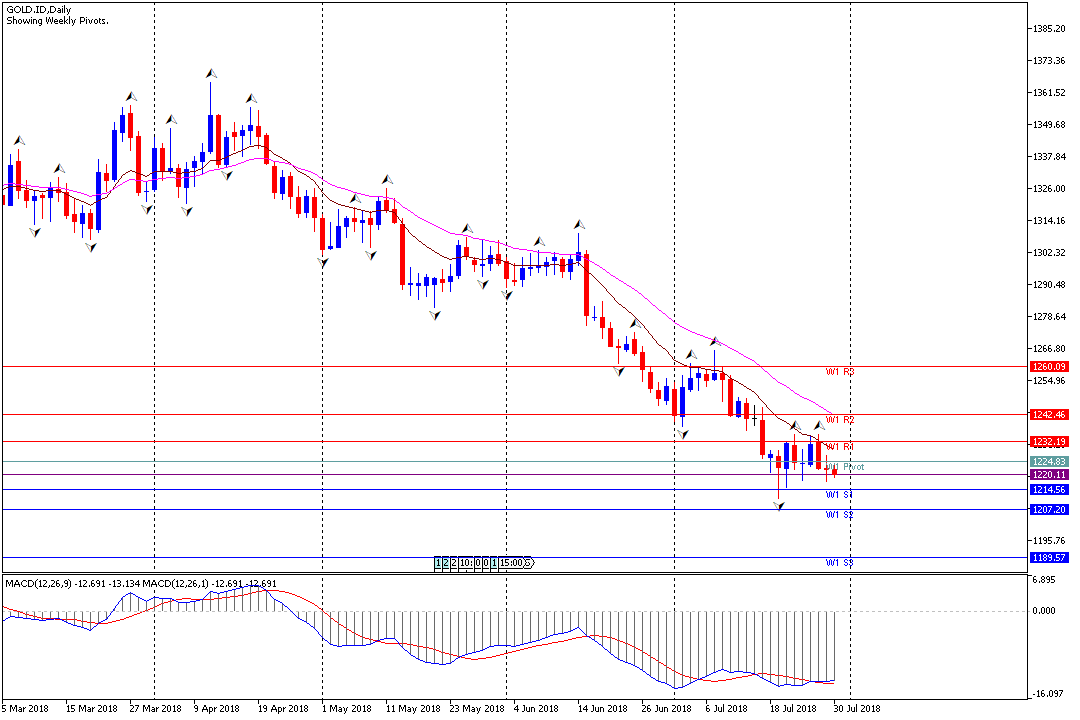Screen dimensions: 1080x720
Task: Click the 1 May 2018 date label
Action: coord(346,709)
